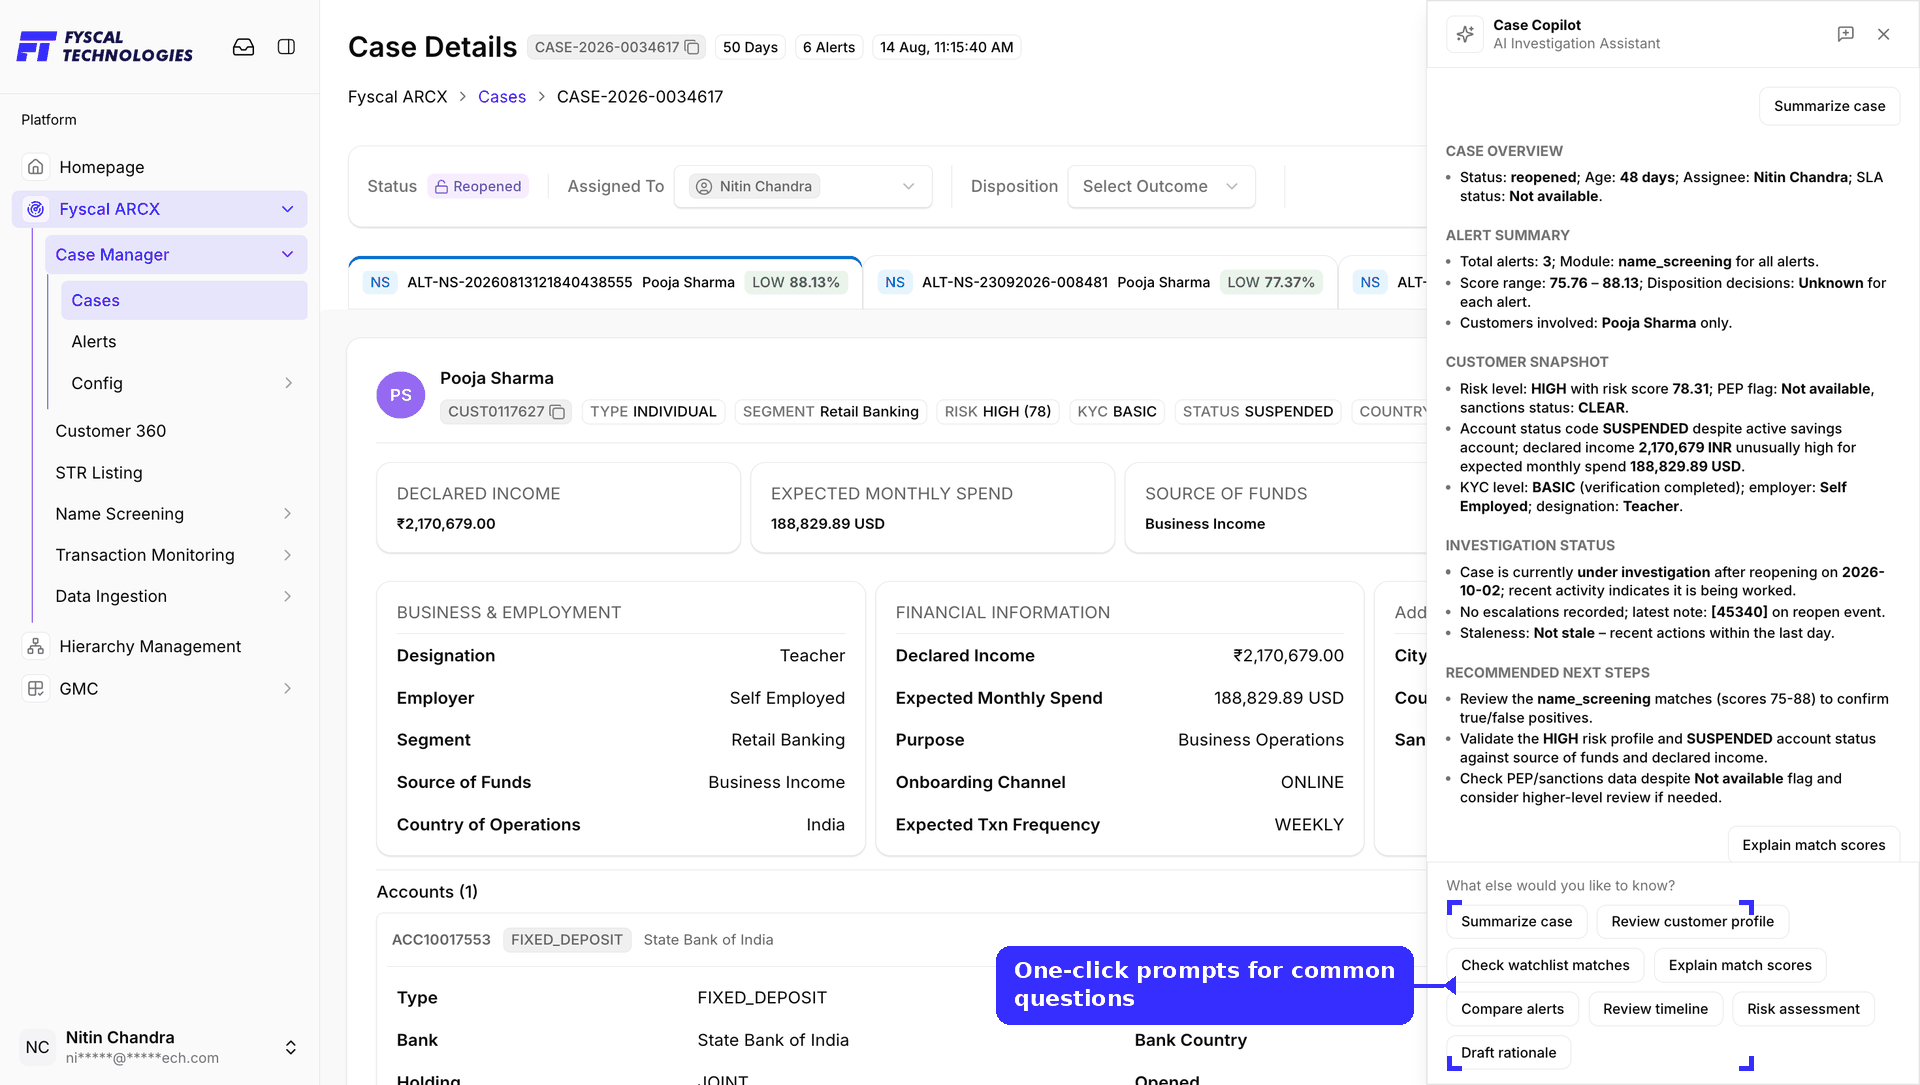The image size is (1920, 1085).
Task: Collapse the Fyscal ARCX menu chevron
Action: (288, 209)
